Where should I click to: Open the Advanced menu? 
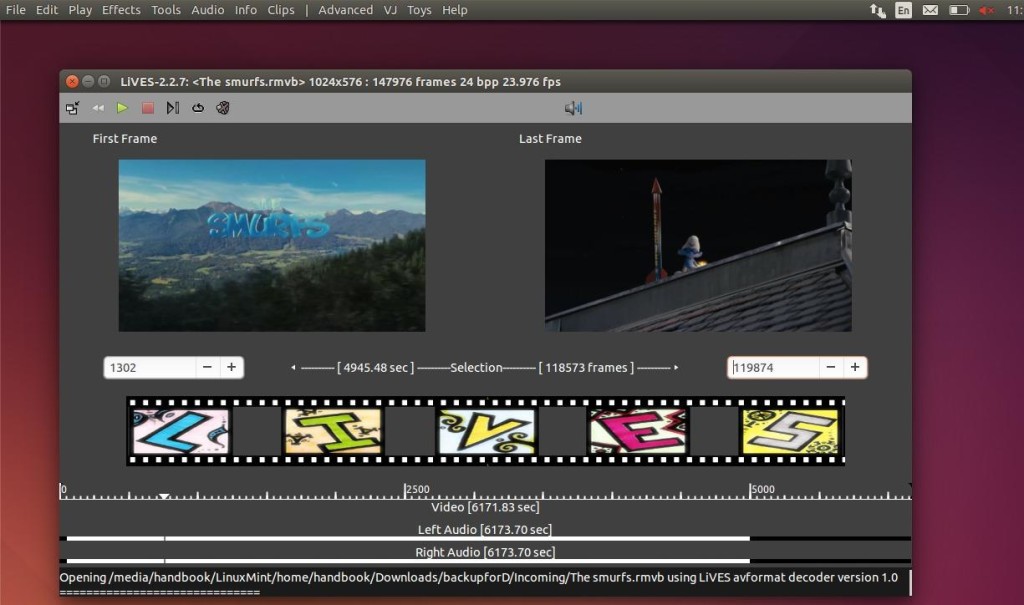tap(345, 10)
